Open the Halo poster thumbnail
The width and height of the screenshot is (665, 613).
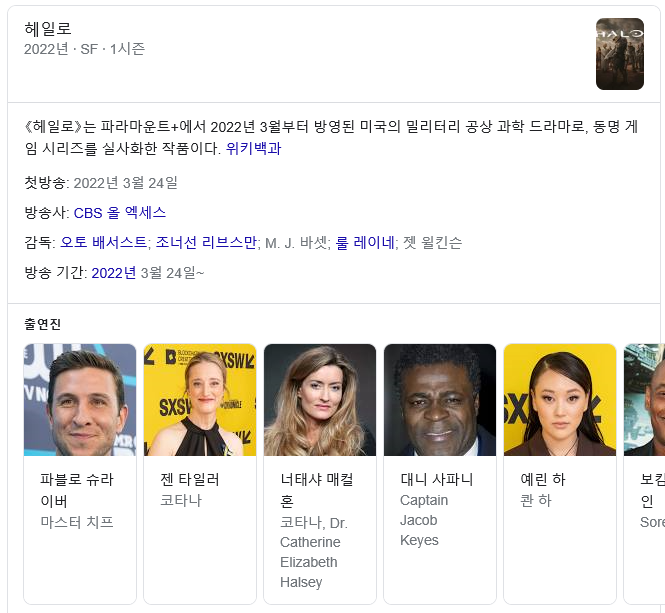tap(620, 54)
